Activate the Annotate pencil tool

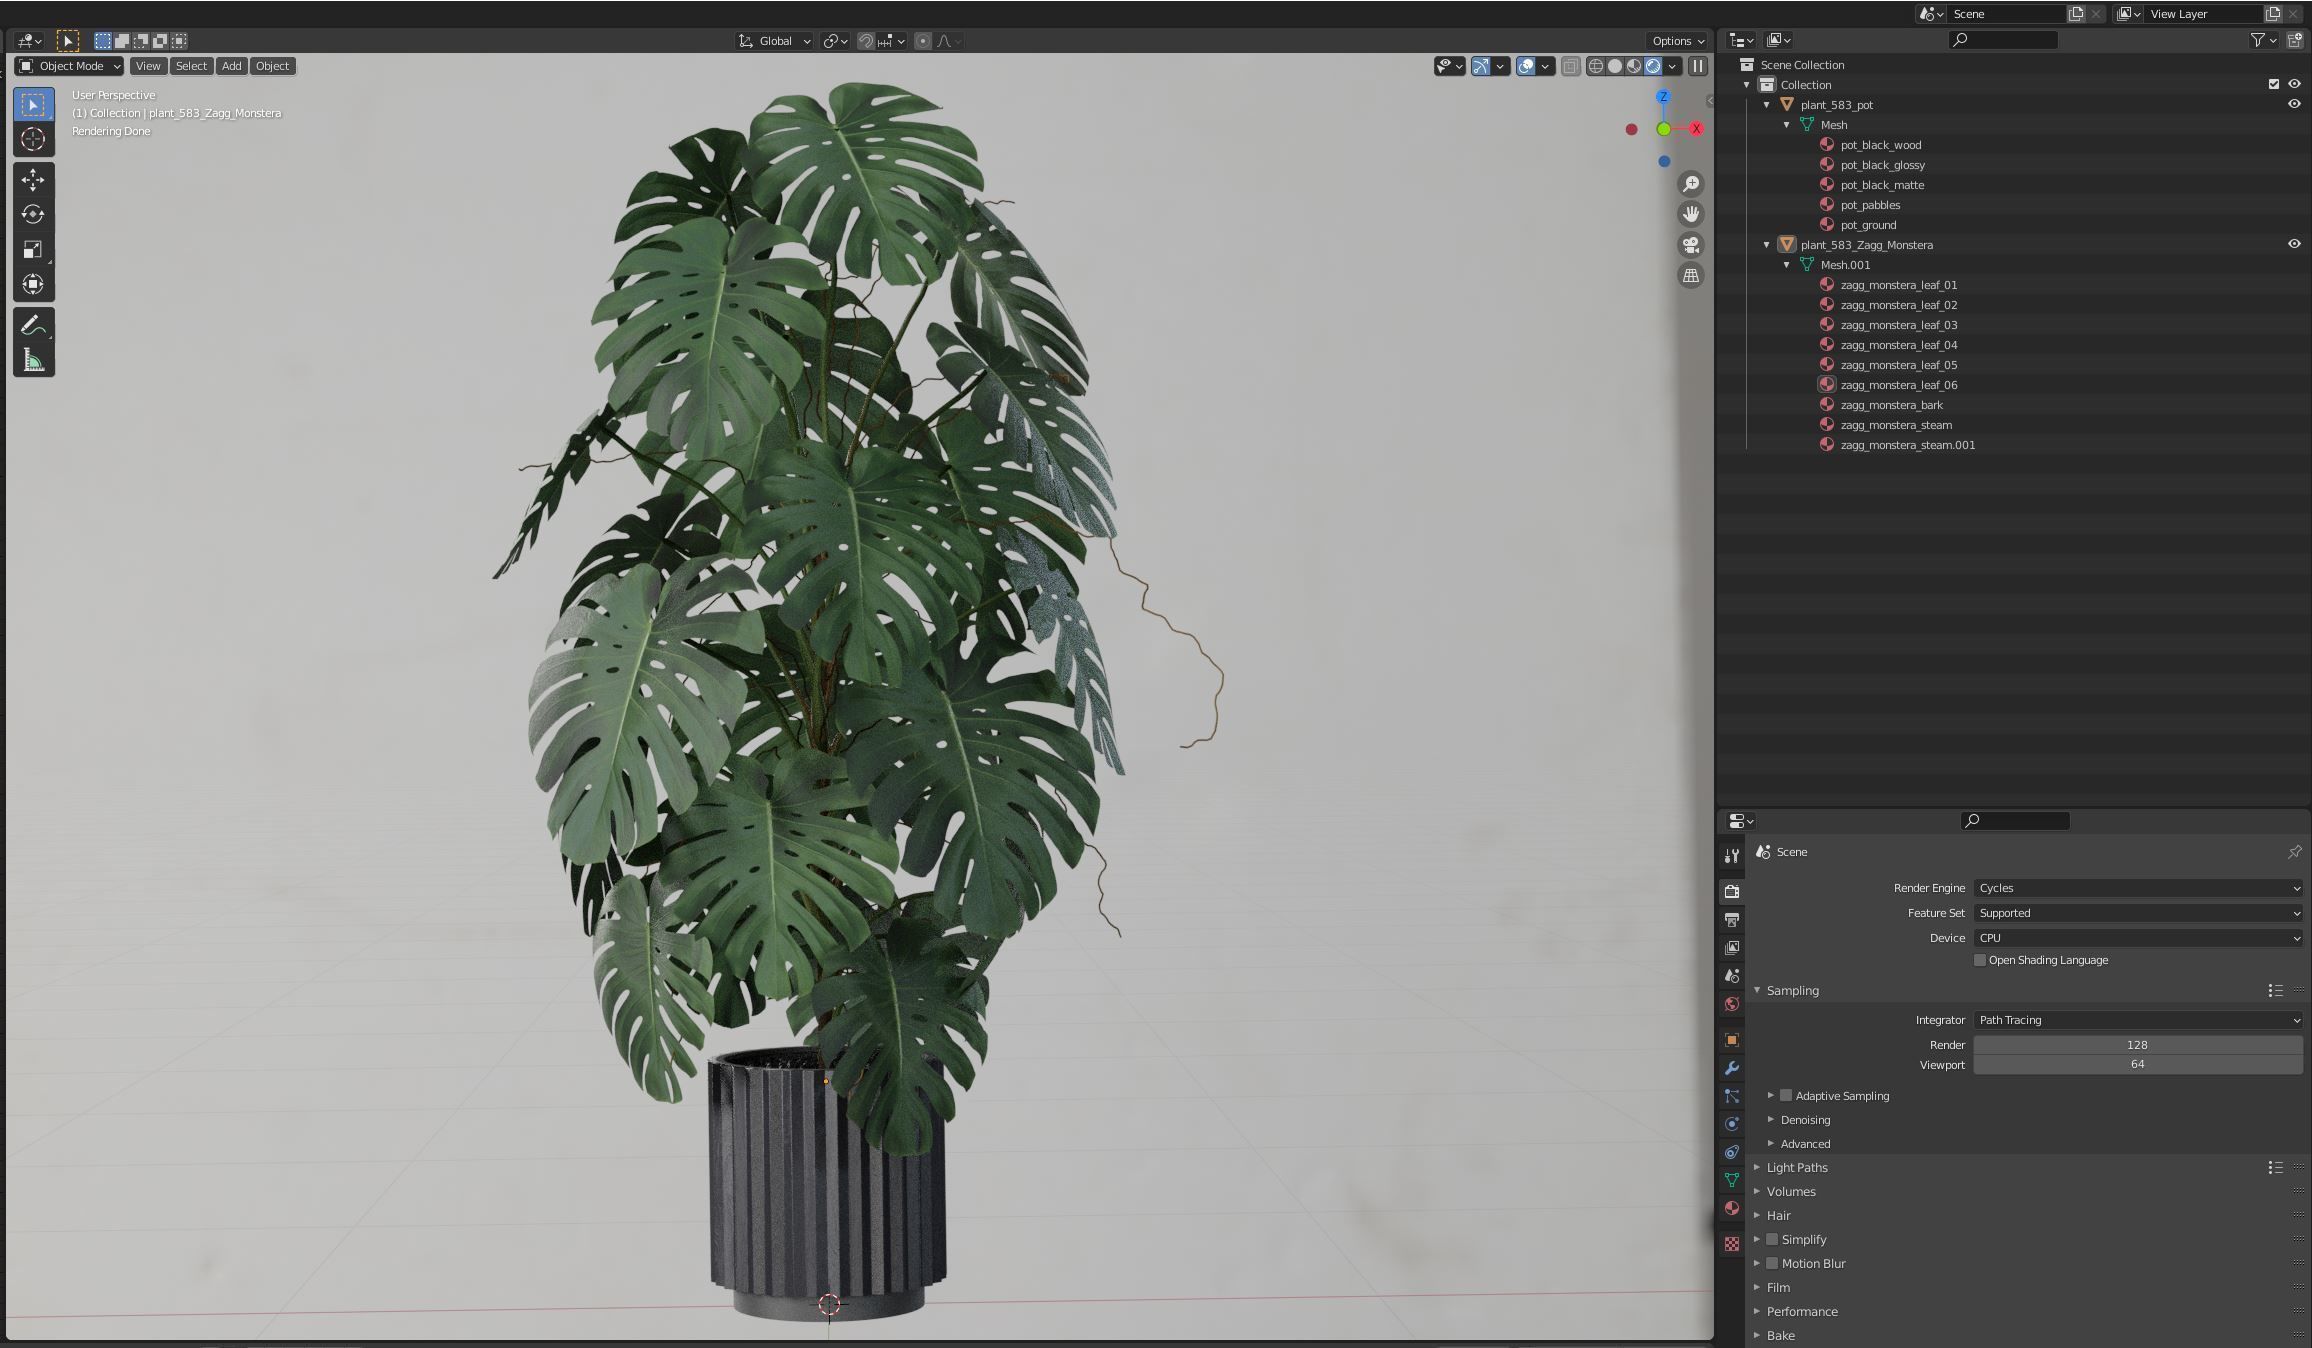click(33, 326)
